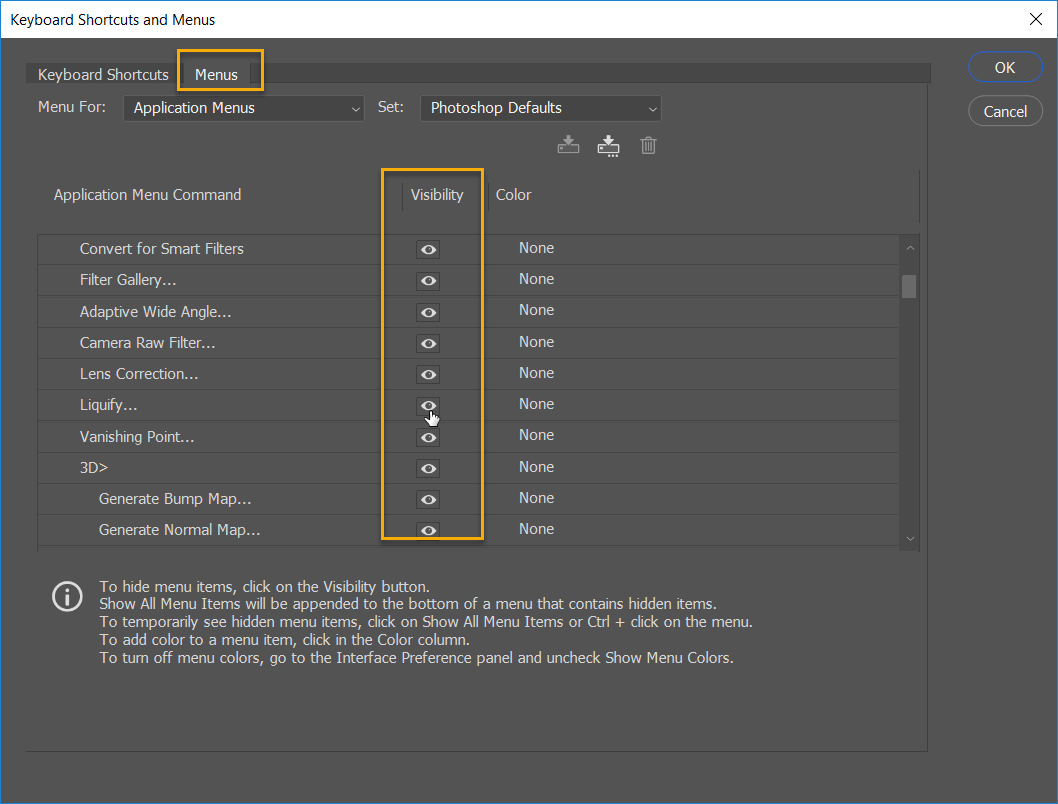
Task: Hide the Adaptive Wide Angle entry
Action: pos(428,312)
